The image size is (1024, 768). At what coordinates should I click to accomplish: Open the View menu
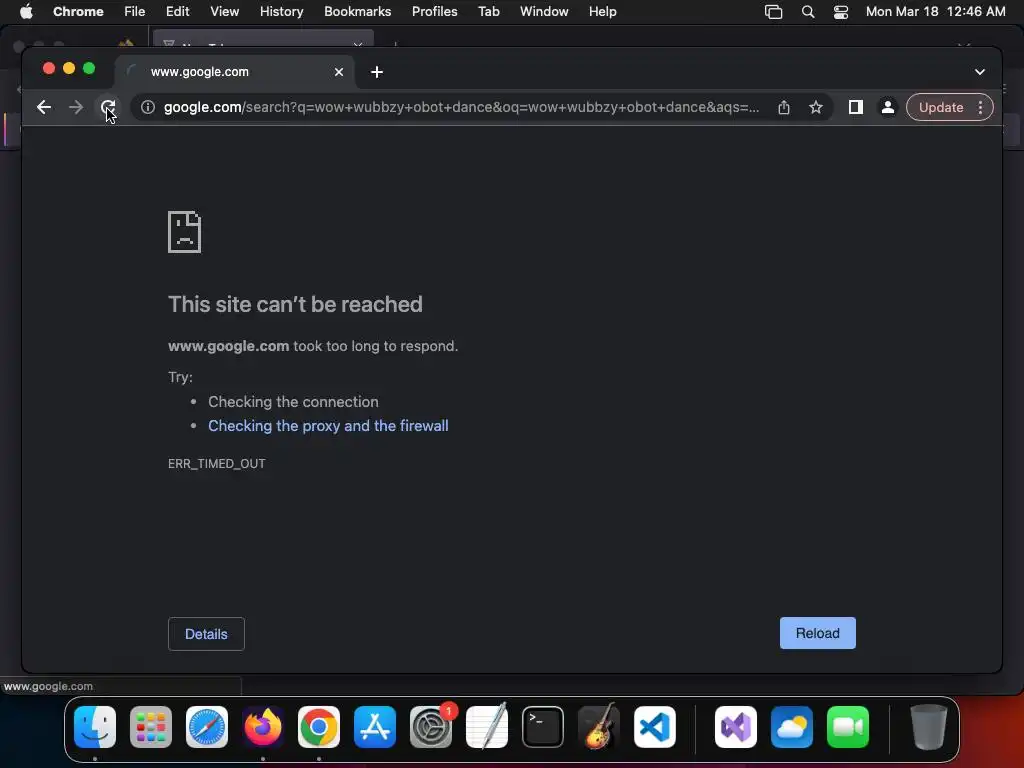pyautogui.click(x=225, y=11)
